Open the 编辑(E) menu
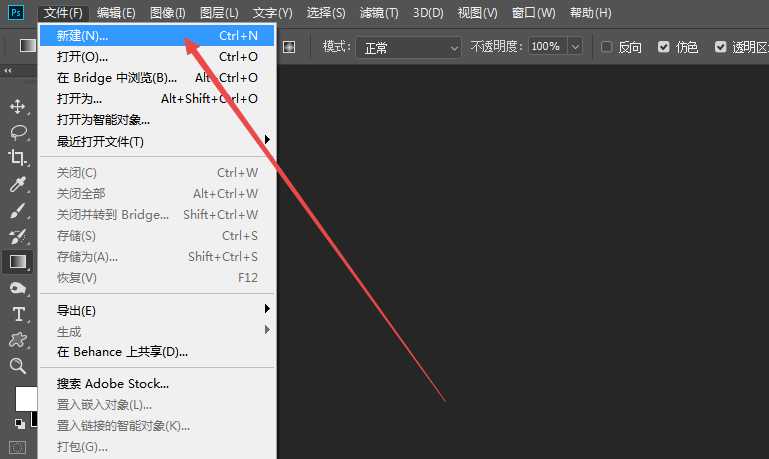The height and width of the screenshot is (459, 769). click(116, 13)
